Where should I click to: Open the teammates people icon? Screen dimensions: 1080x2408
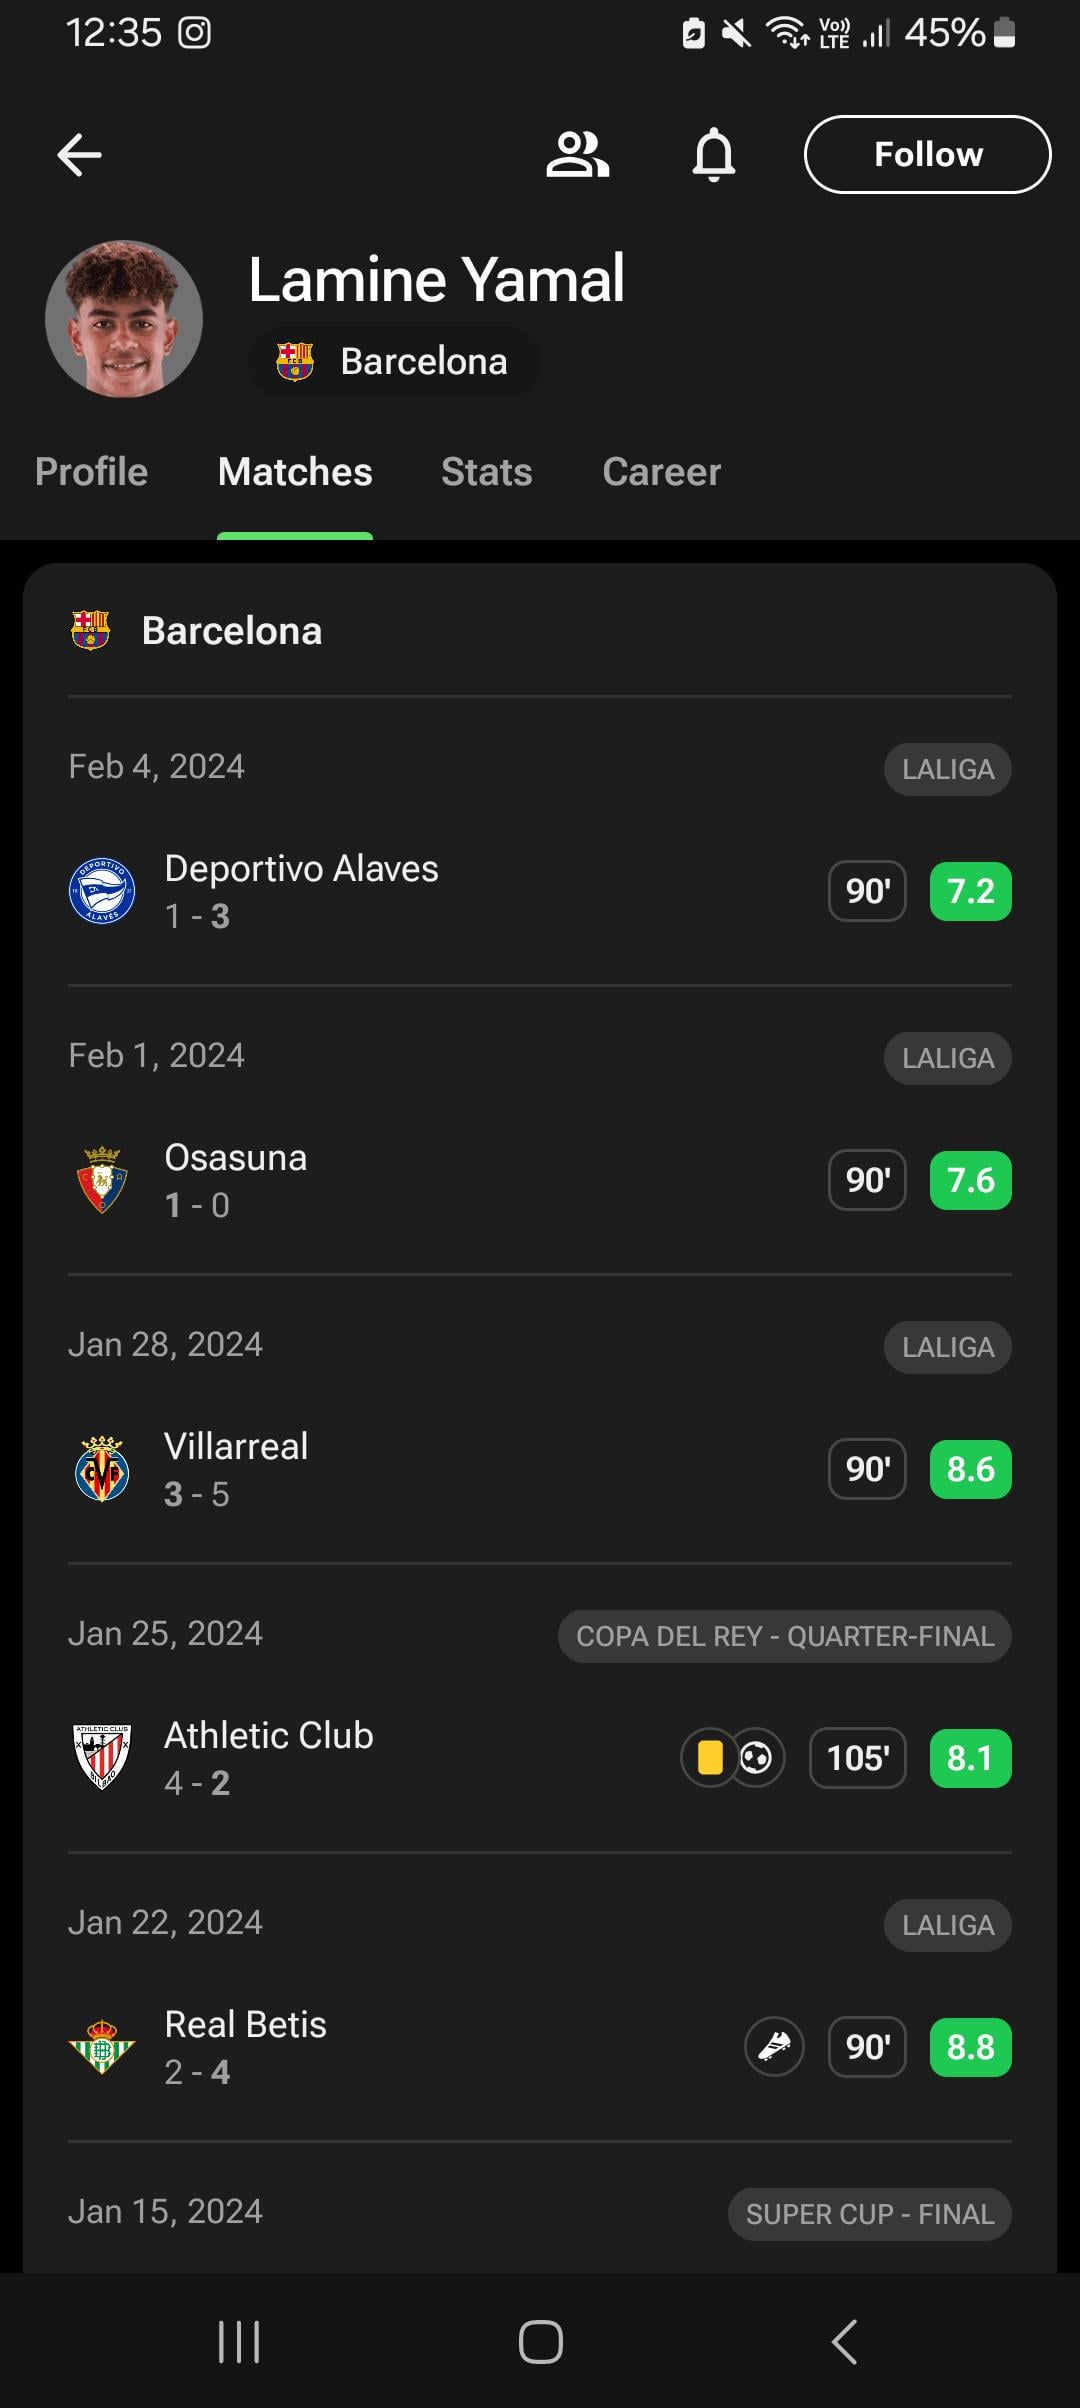[577, 155]
